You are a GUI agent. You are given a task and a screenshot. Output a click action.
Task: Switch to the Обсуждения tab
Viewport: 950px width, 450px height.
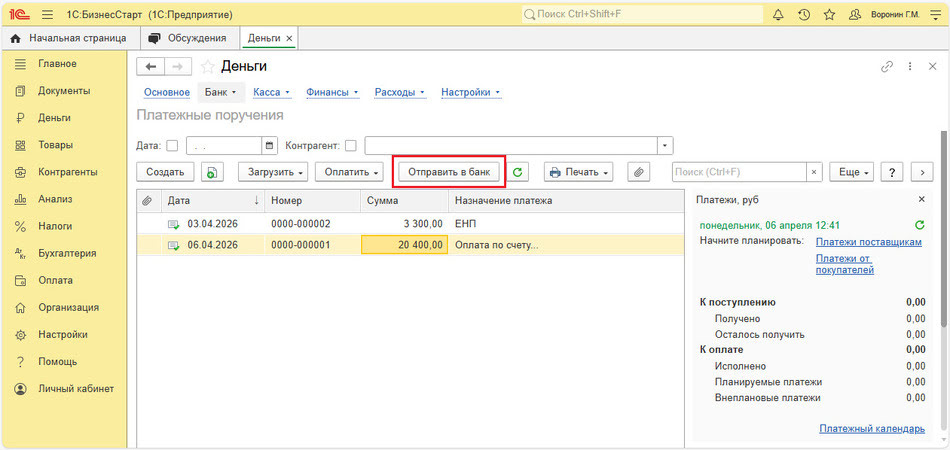[188, 38]
